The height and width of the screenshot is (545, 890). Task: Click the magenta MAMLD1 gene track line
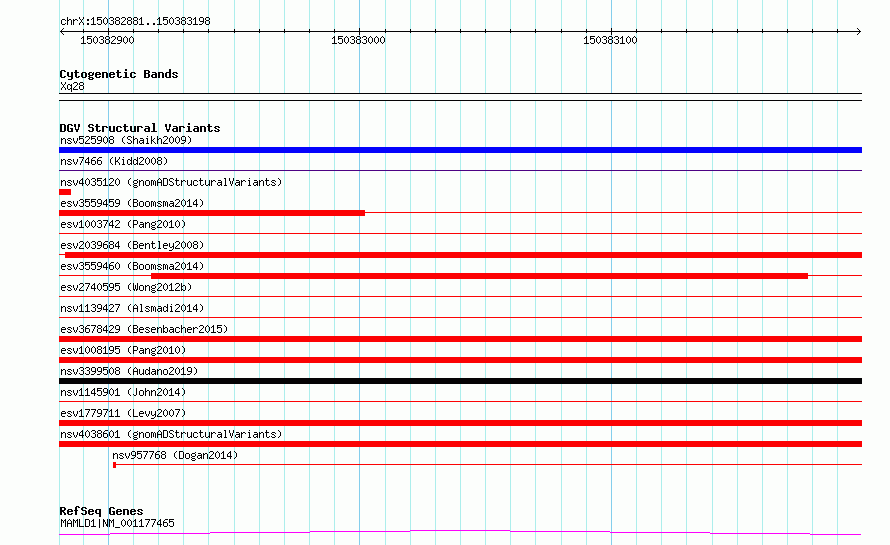coord(460,533)
